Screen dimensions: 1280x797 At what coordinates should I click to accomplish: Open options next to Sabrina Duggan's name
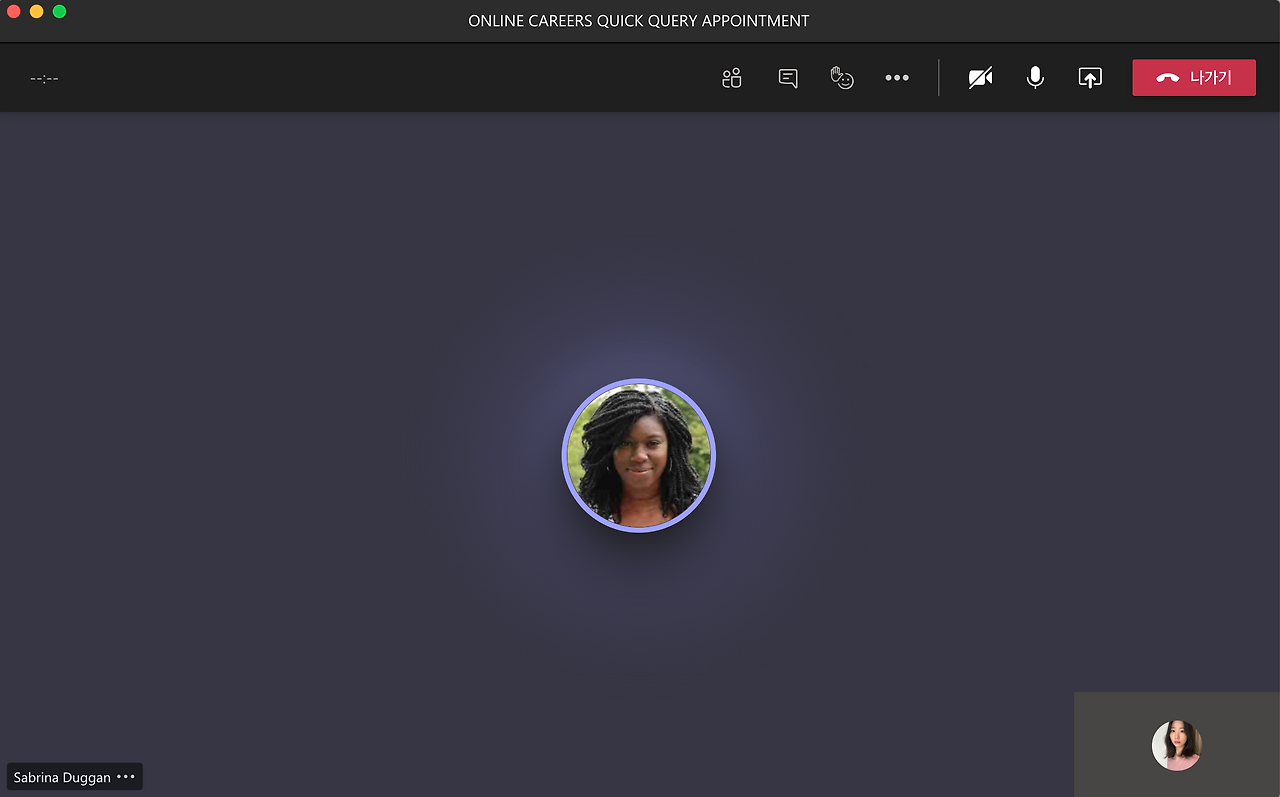tap(126, 777)
